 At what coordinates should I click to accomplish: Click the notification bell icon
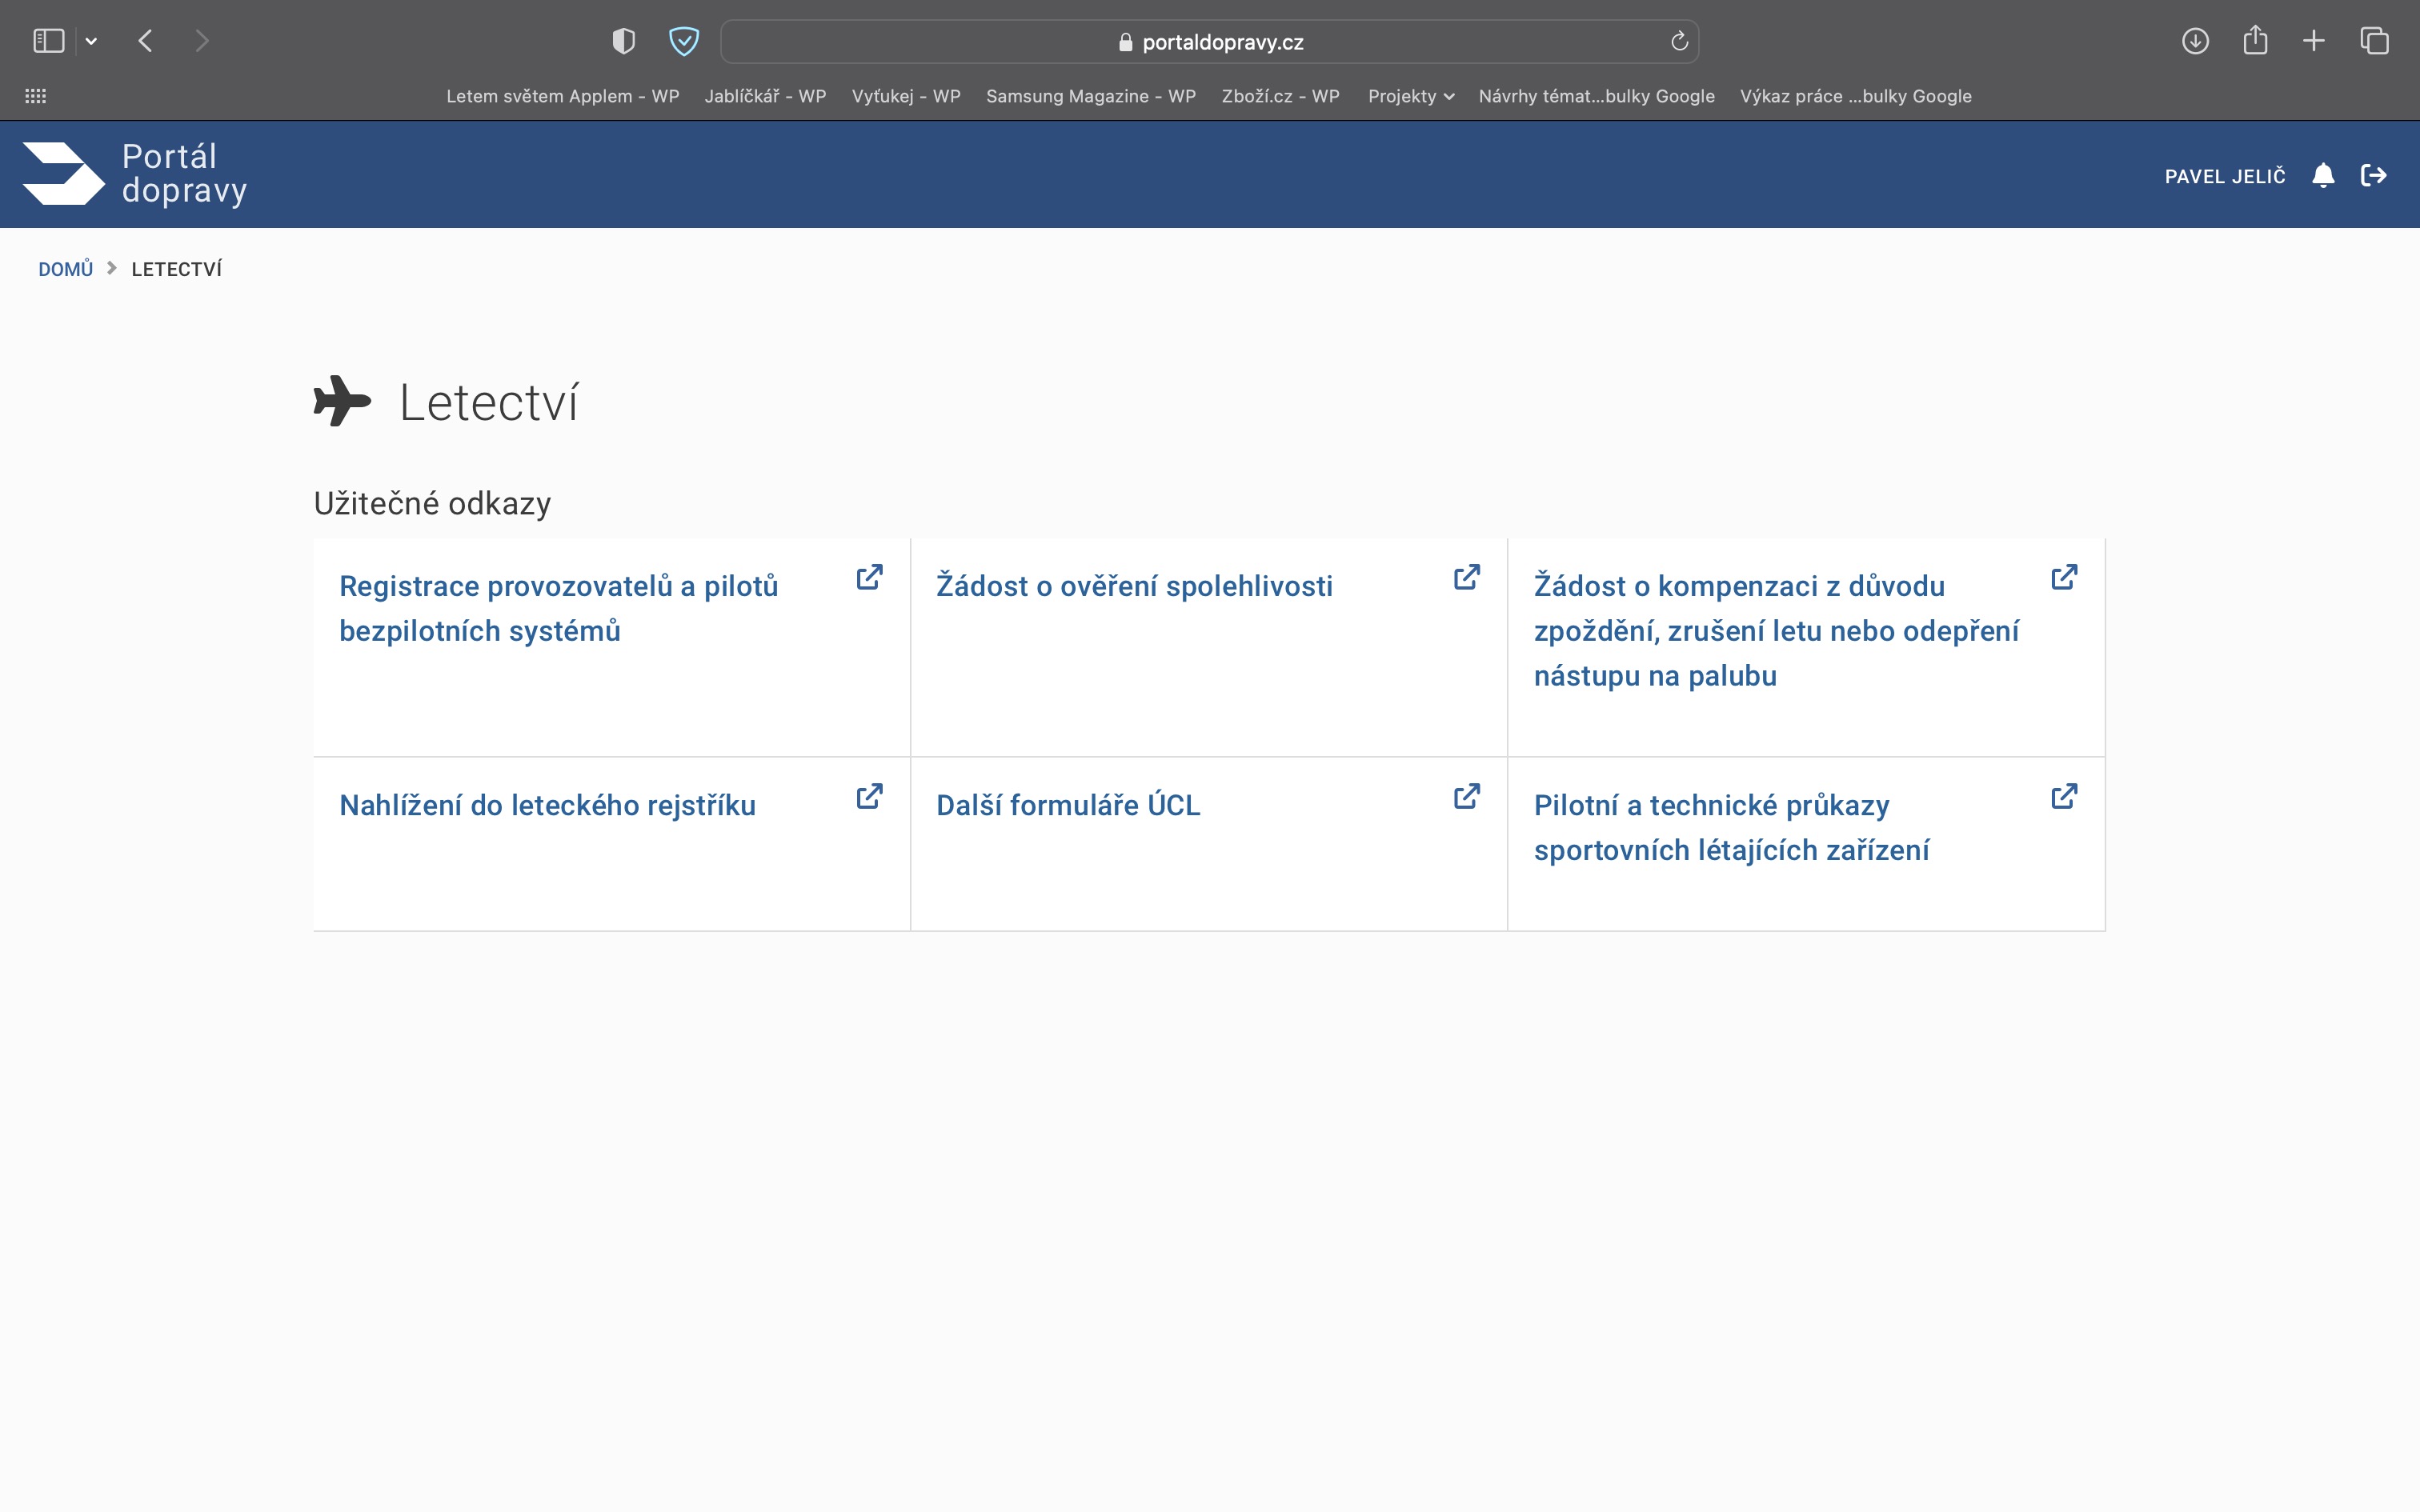tap(2323, 176)
